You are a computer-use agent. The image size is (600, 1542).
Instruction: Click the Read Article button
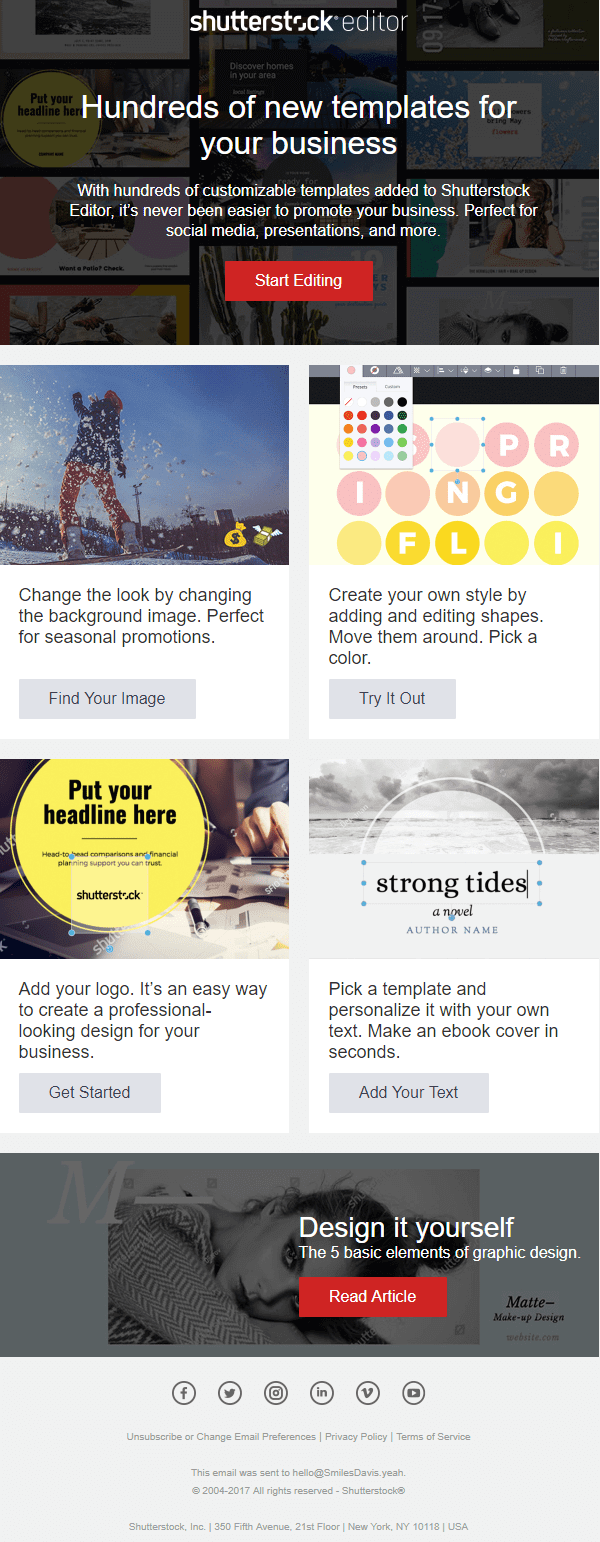point(373,1297)
